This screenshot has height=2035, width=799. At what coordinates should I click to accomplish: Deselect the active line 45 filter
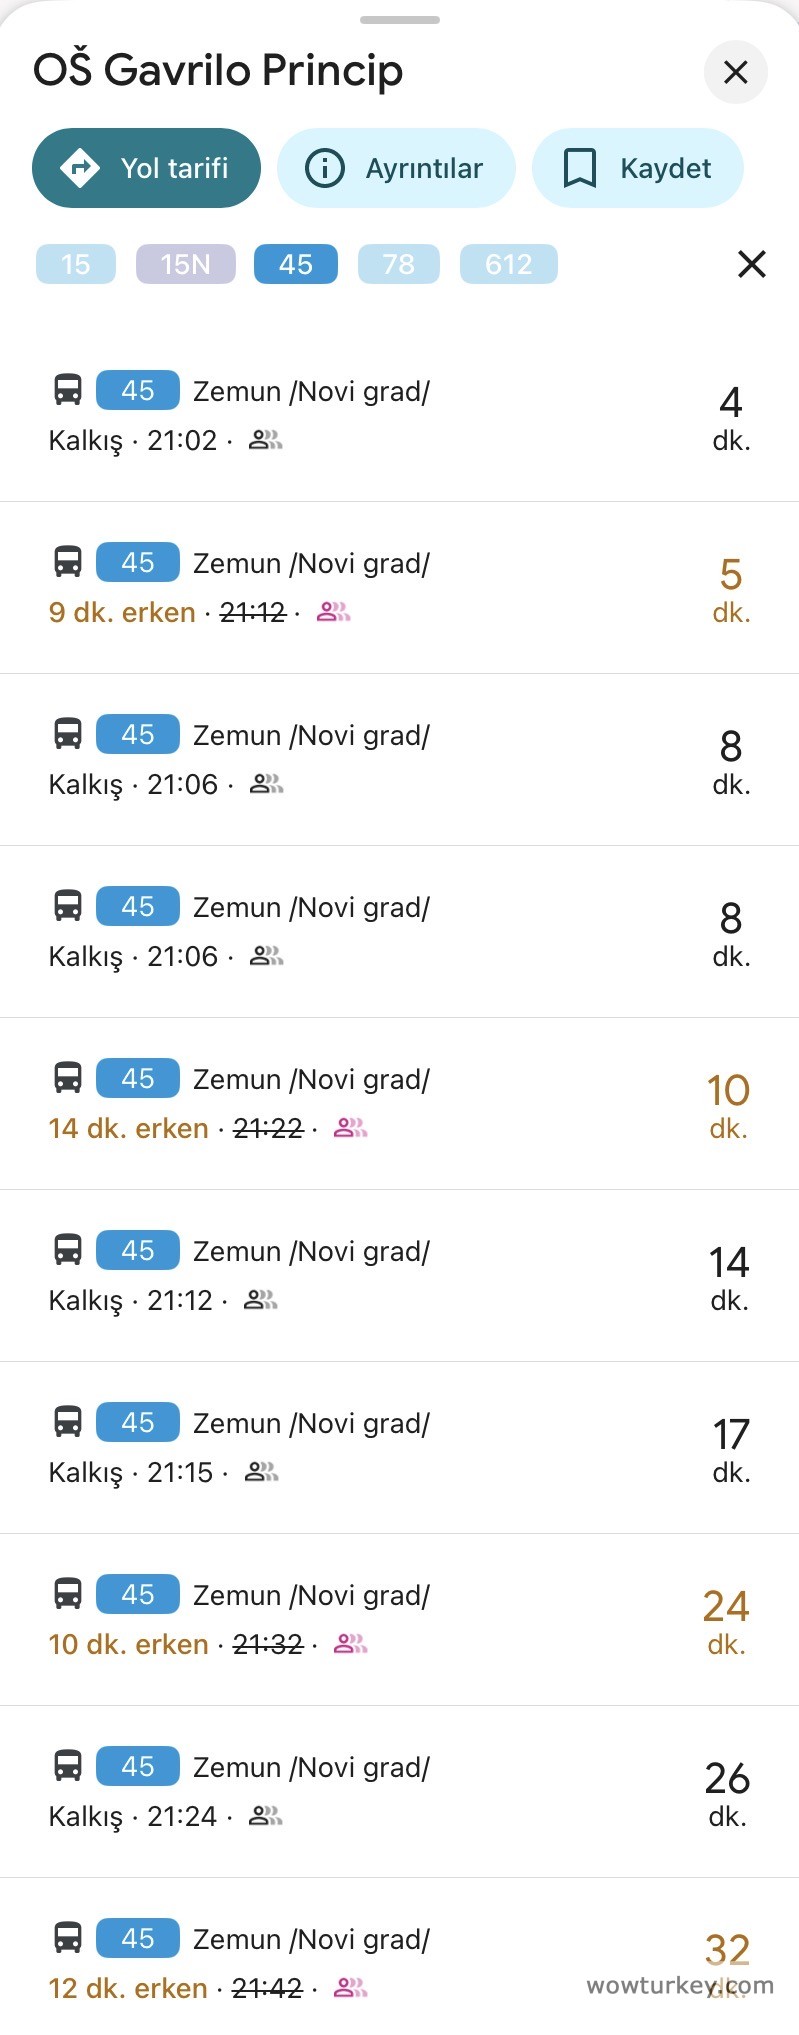click(296, 264)
